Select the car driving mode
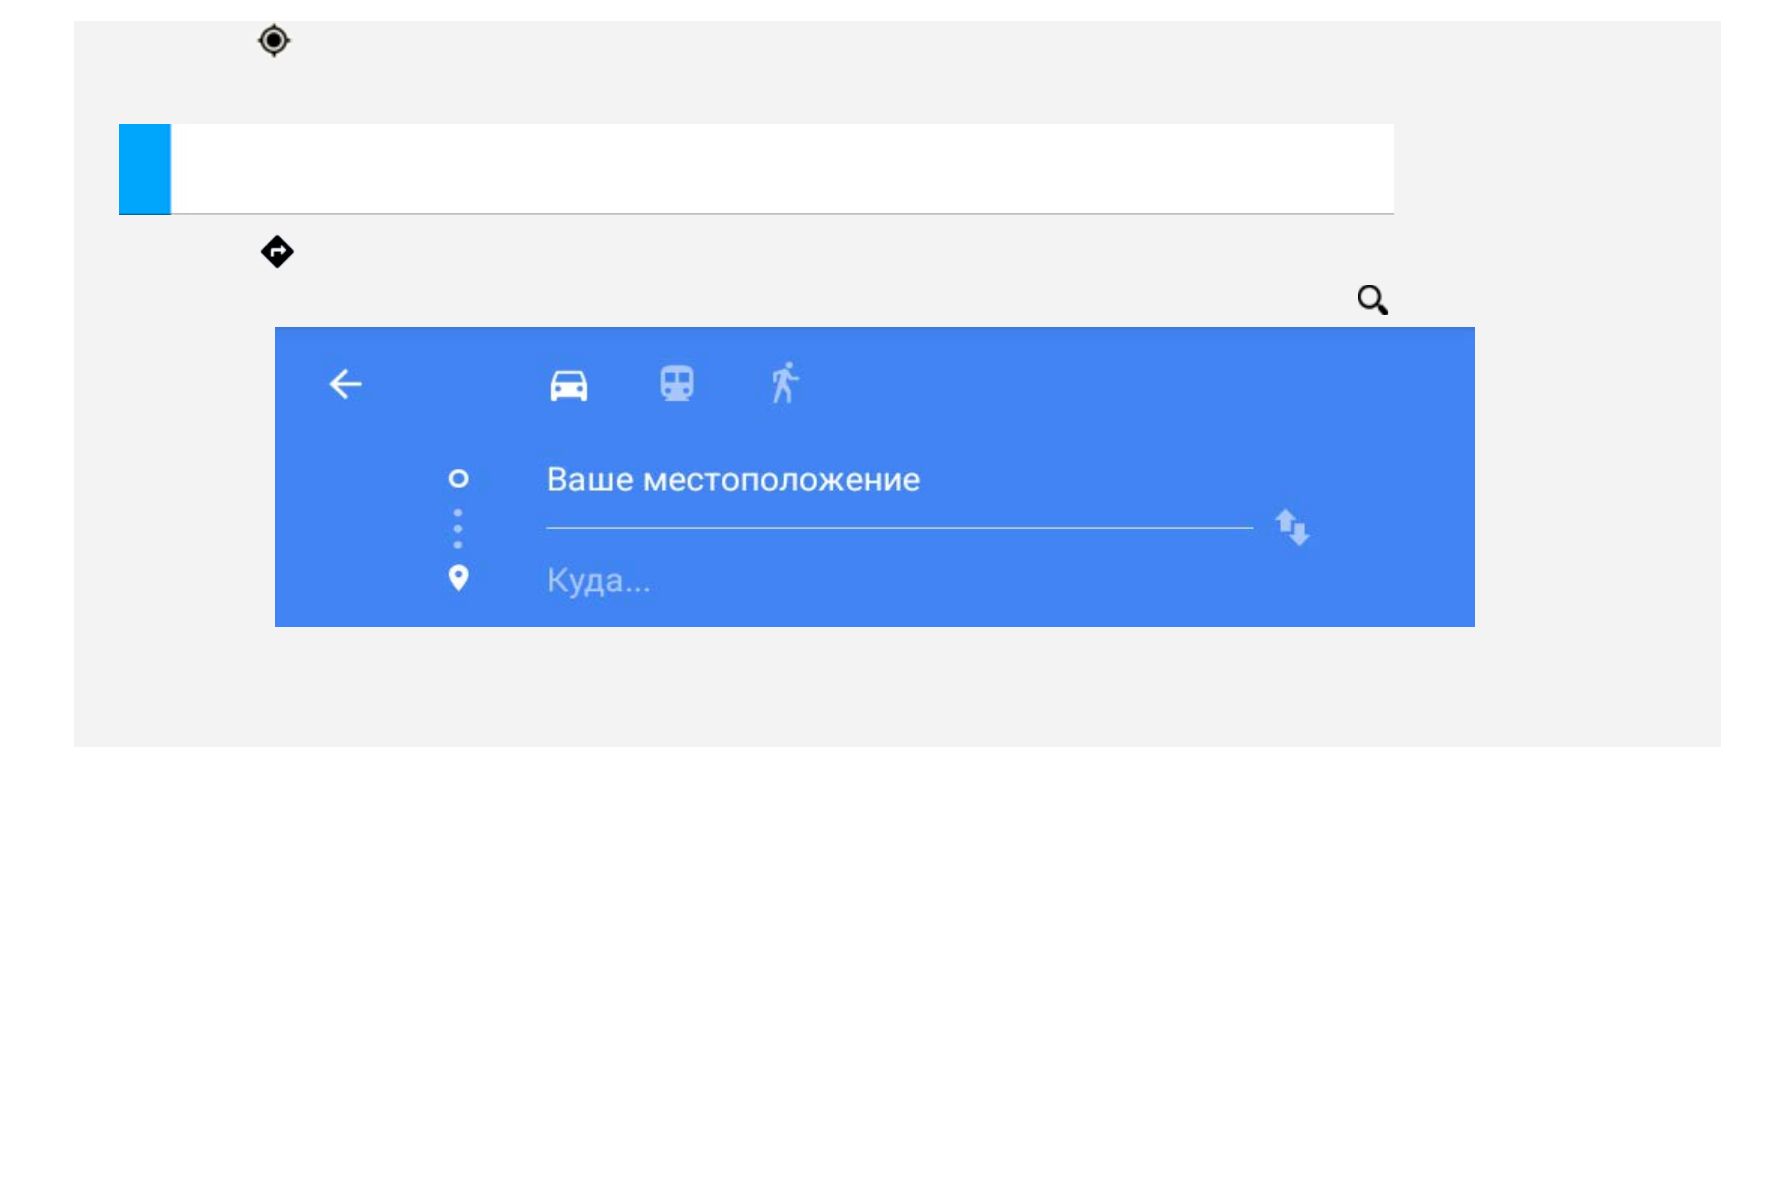Image resolution: width=1774 pixels, height=1190 pixels. point(569,385)
